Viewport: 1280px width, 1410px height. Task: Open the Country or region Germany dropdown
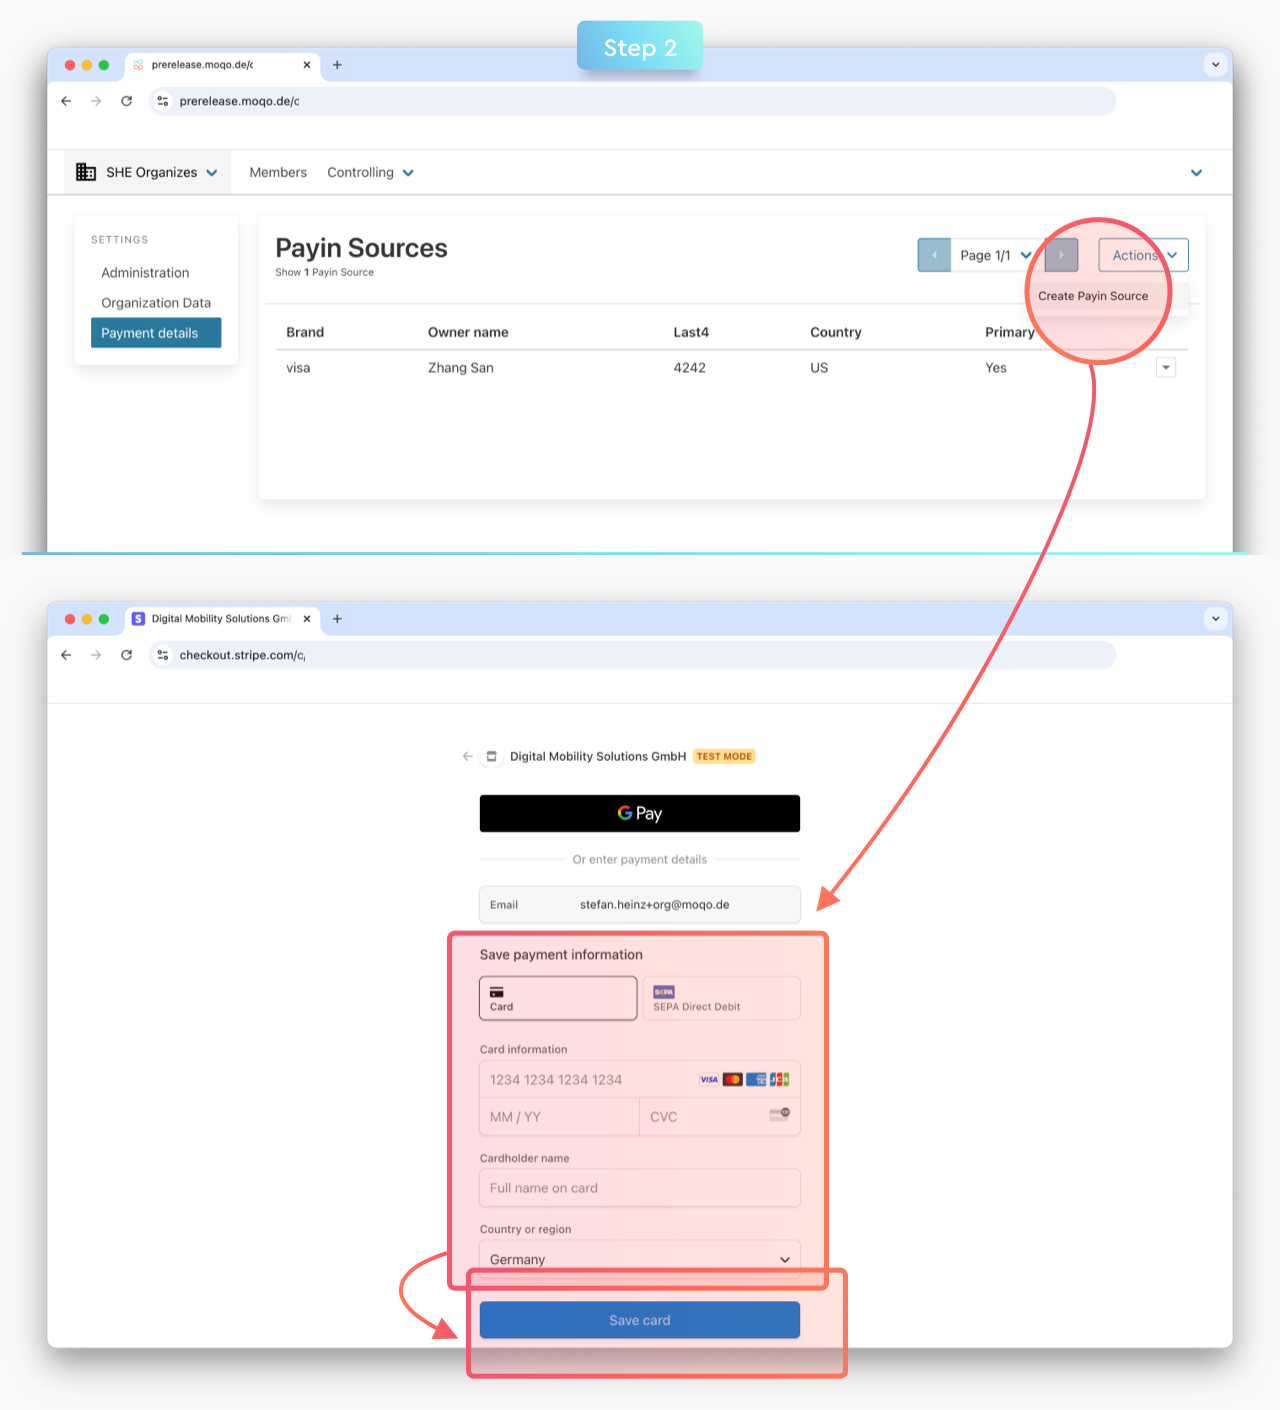640,1259
